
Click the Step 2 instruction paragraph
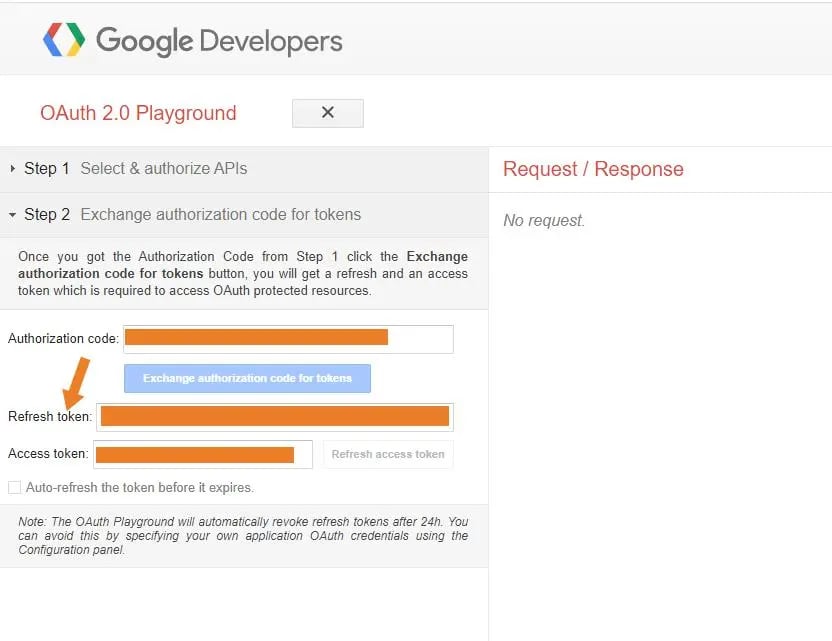[243, 273]
